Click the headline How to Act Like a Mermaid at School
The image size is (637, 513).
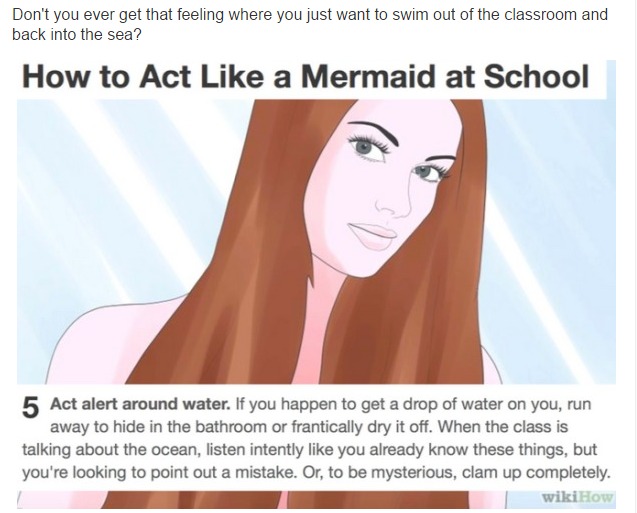tap(306, 76)
